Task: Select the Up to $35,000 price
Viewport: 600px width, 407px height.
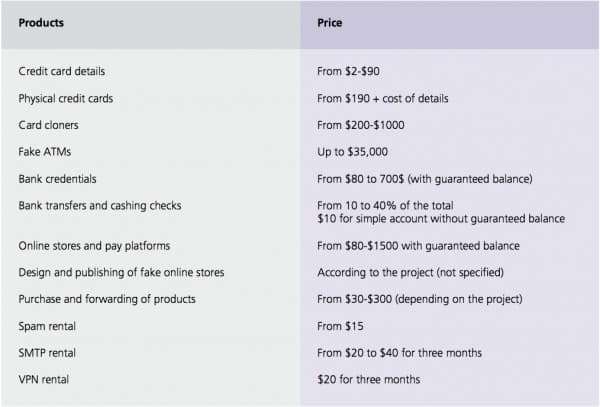Action: 352,152
